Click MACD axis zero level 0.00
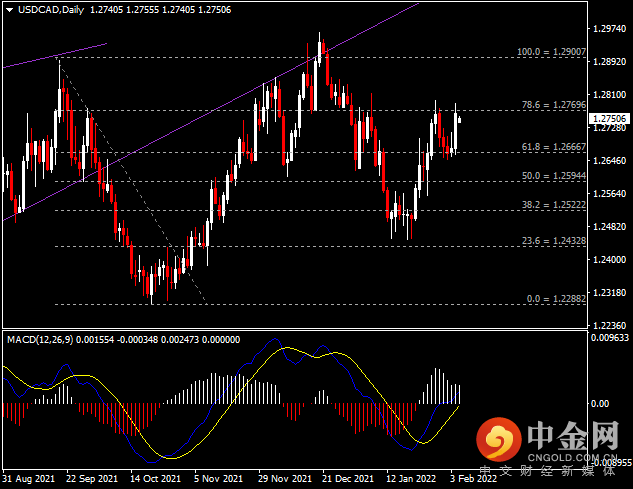633x489 pixels. coord(599,404)
